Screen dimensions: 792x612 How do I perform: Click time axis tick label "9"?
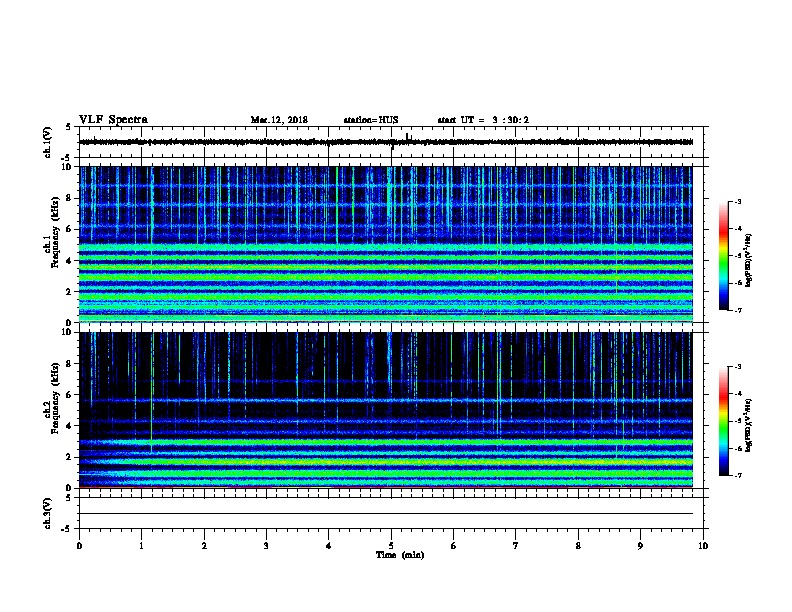(640, 546)
